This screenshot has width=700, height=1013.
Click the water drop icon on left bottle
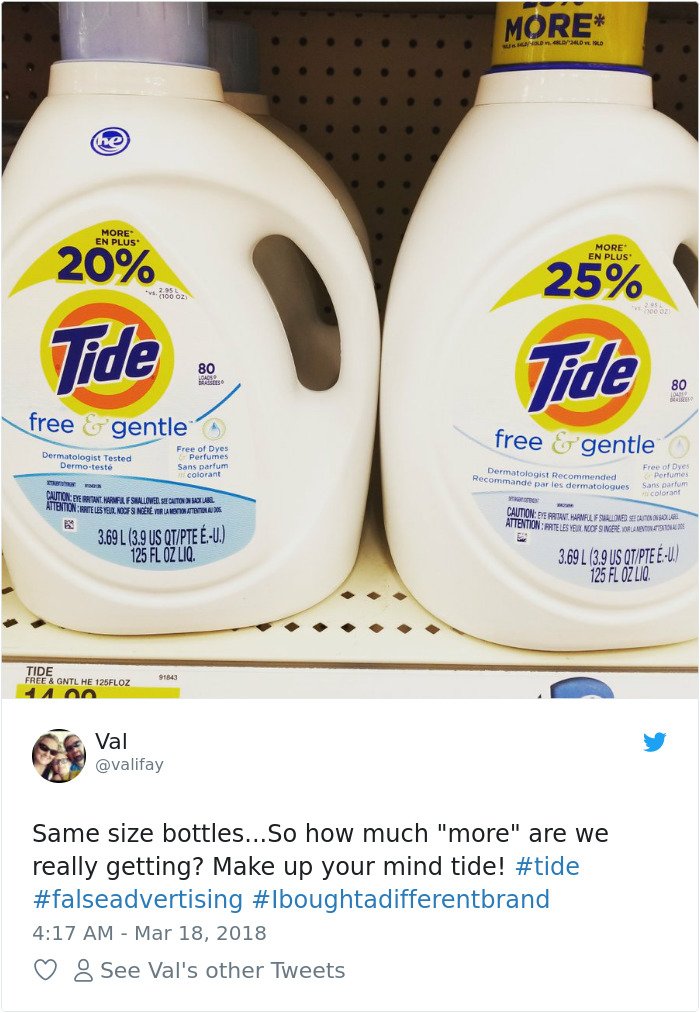click(214, 428)
